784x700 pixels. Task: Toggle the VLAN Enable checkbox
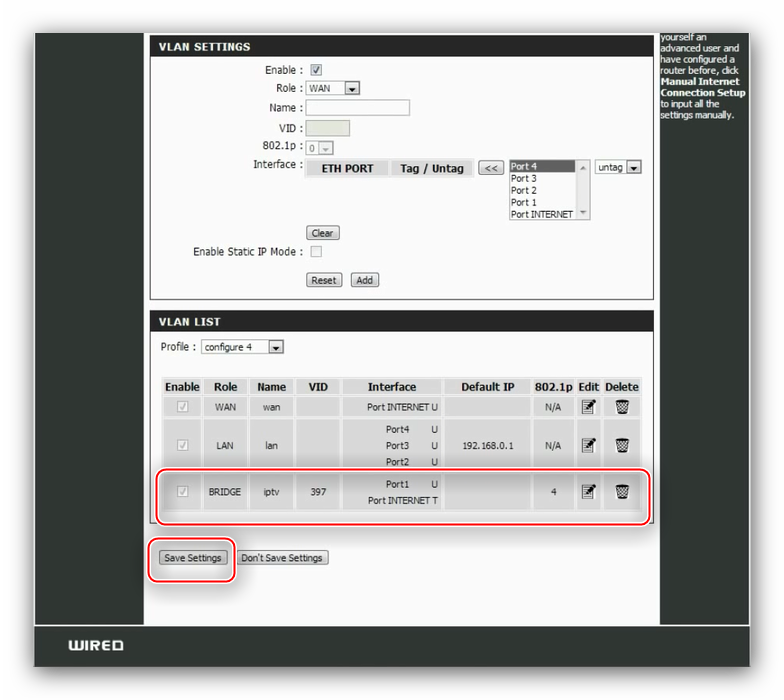point(316,70)
